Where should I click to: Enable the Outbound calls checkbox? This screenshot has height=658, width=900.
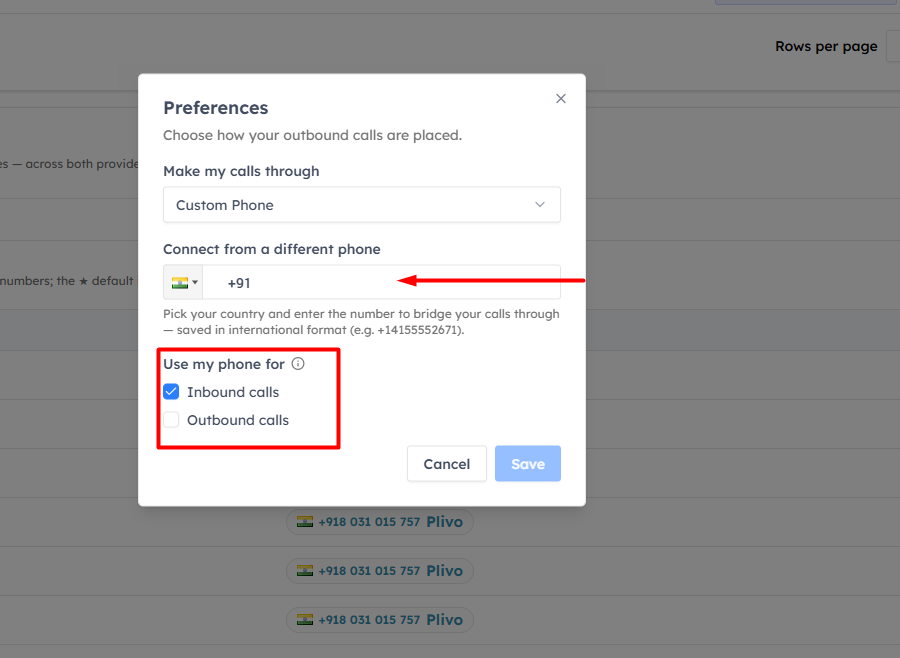171,420
